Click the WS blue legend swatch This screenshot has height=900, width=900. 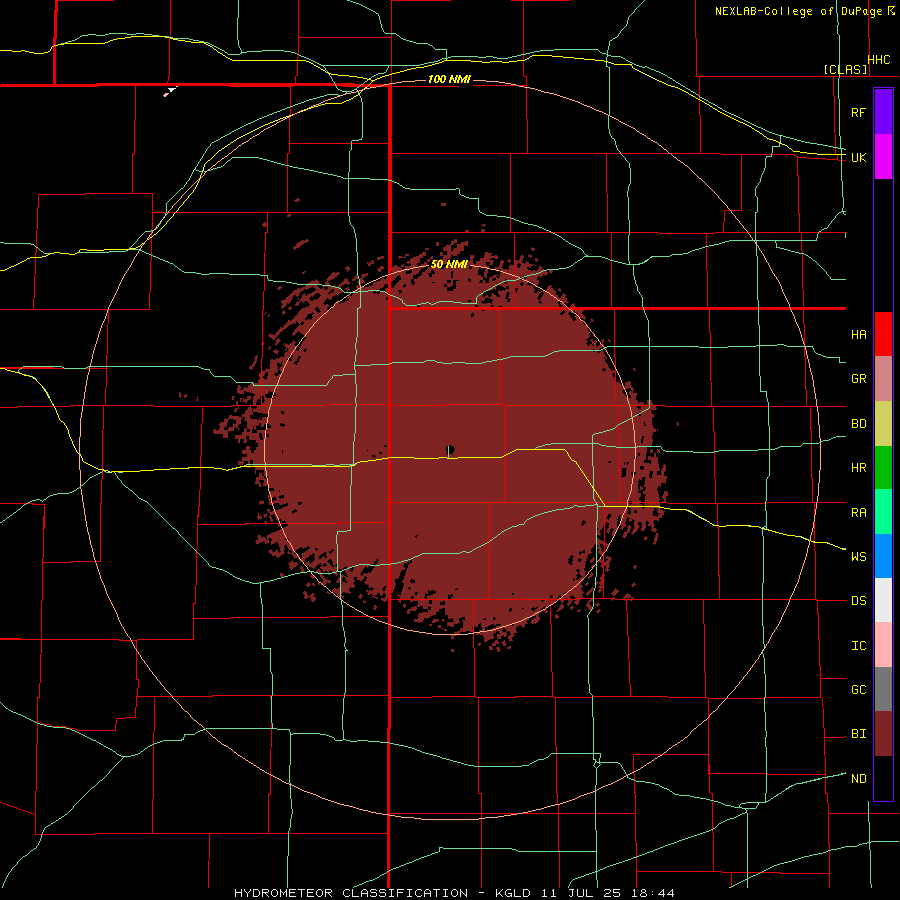(x=883, y=556)
